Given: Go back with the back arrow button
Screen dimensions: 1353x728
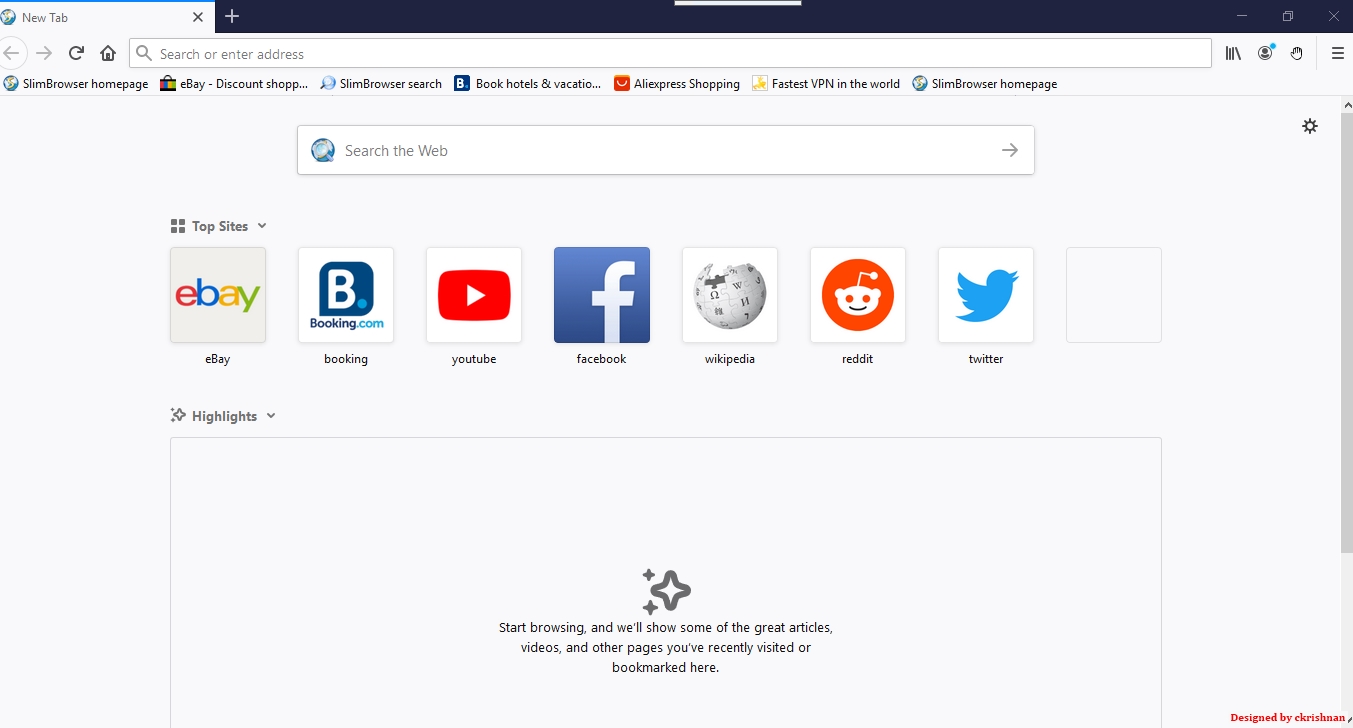Looking at the screenshot, I should [10, 53].
